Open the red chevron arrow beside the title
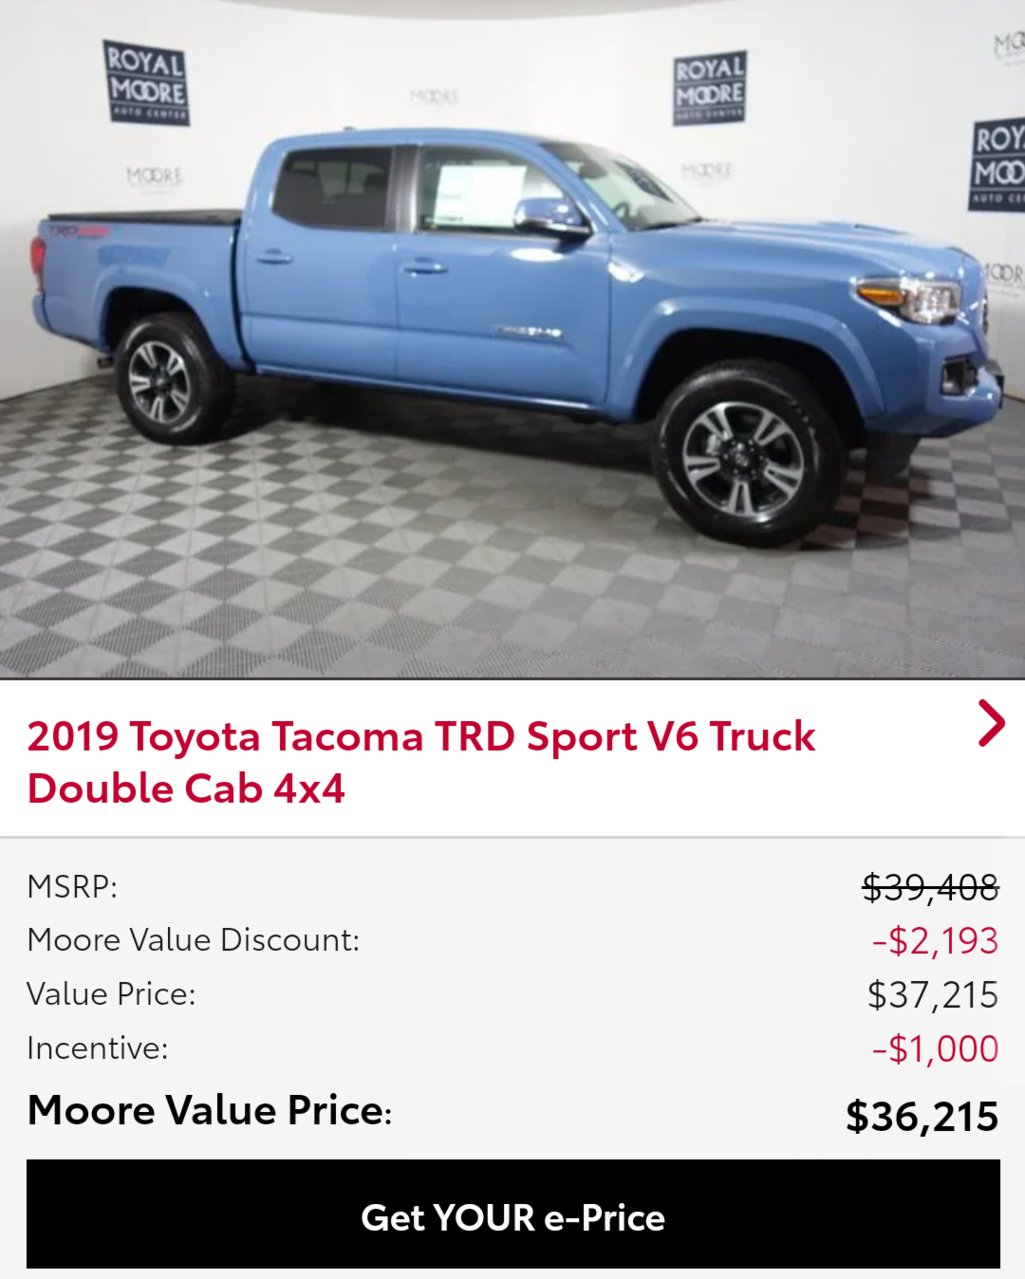The height and width of the screenshot is (1279, 1025). pyautogui.click(x=990, y=723)
